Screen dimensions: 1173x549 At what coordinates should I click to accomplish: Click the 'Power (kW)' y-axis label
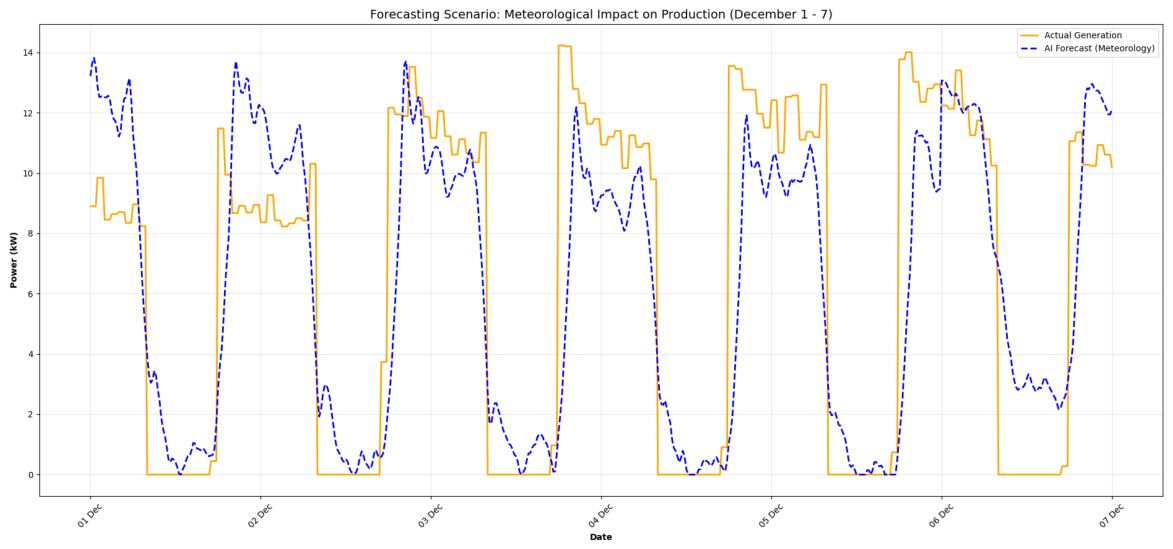14,260
